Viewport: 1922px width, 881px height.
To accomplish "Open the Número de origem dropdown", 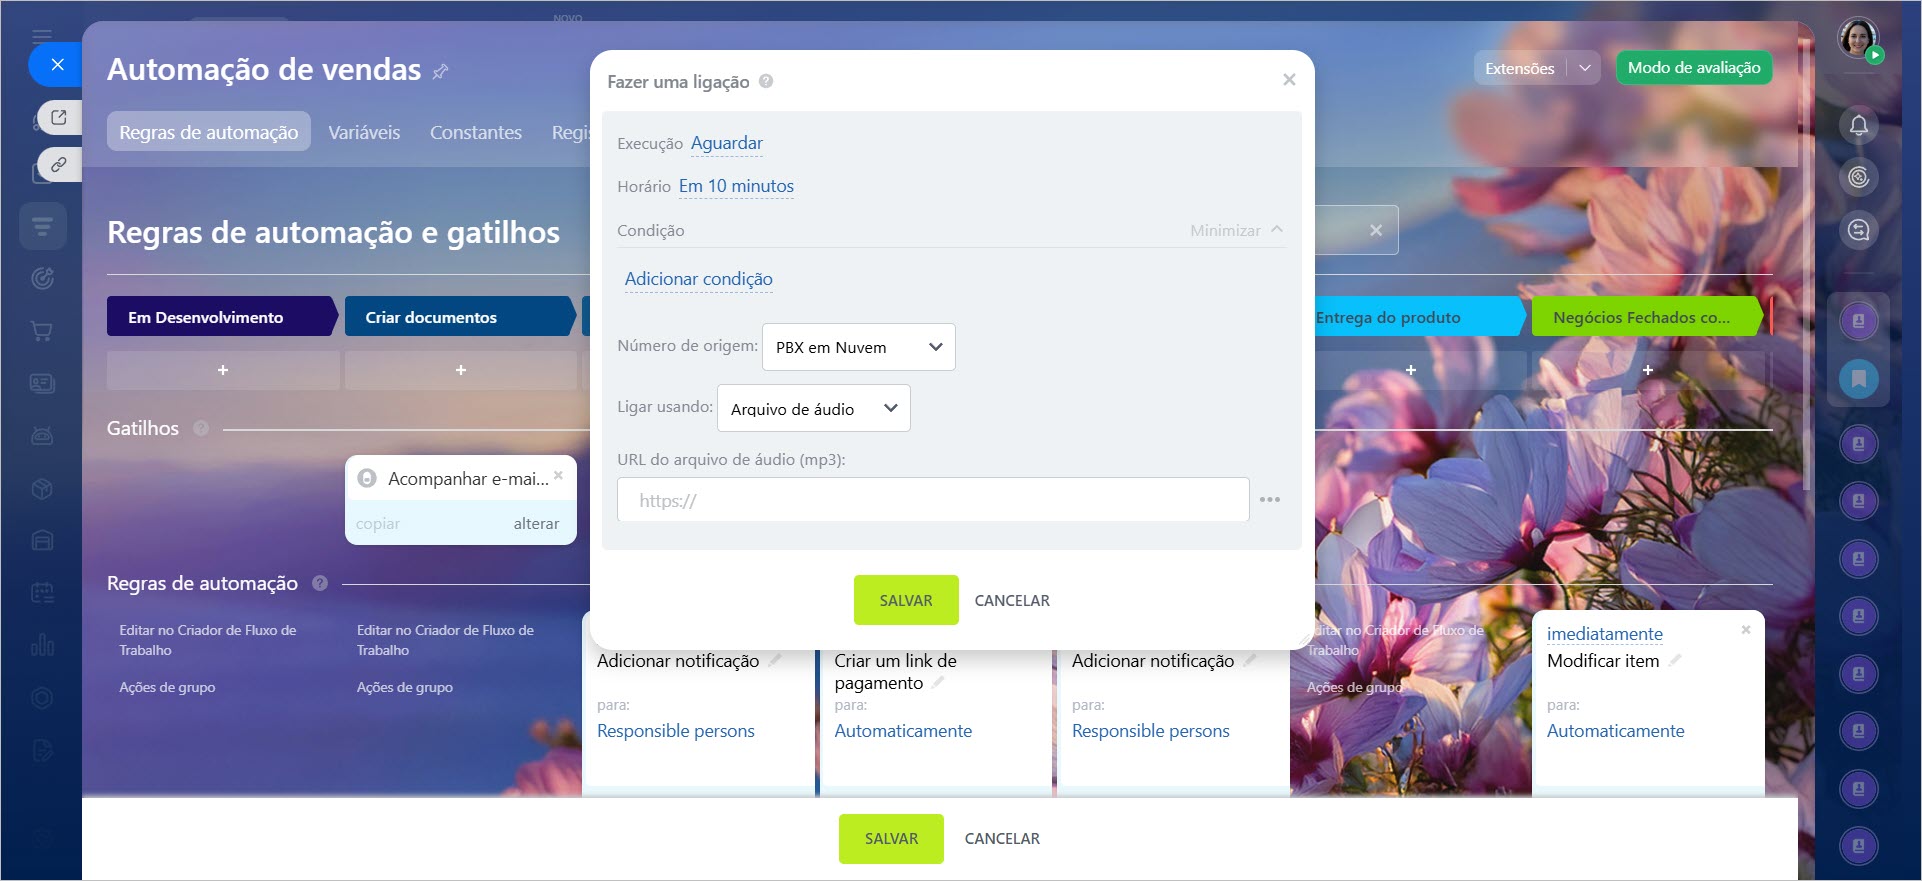I will (858, 347).
